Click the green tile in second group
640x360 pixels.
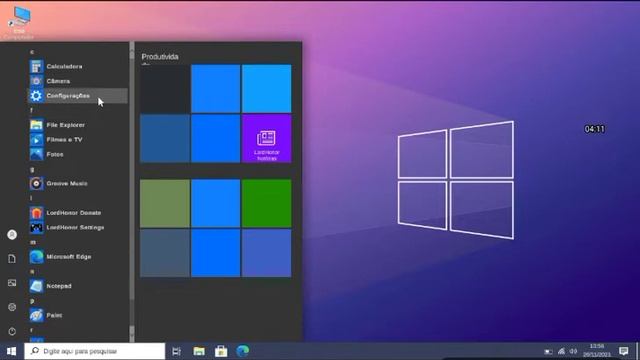[x=267, y=203]
